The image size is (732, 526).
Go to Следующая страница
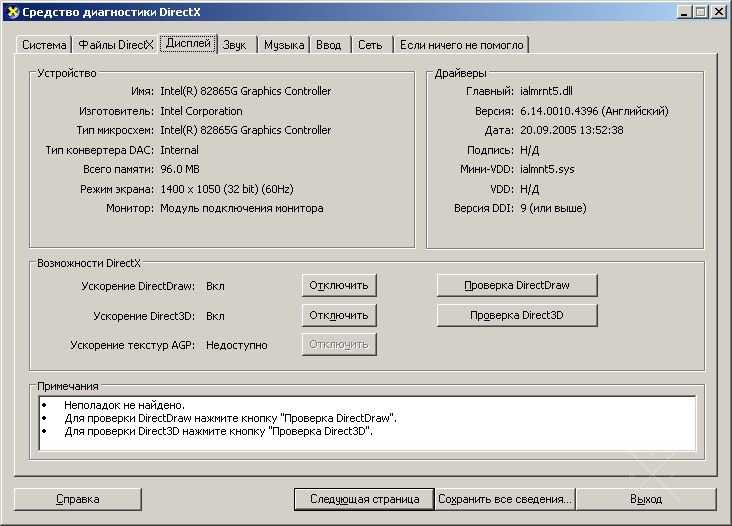pos(365,499)
